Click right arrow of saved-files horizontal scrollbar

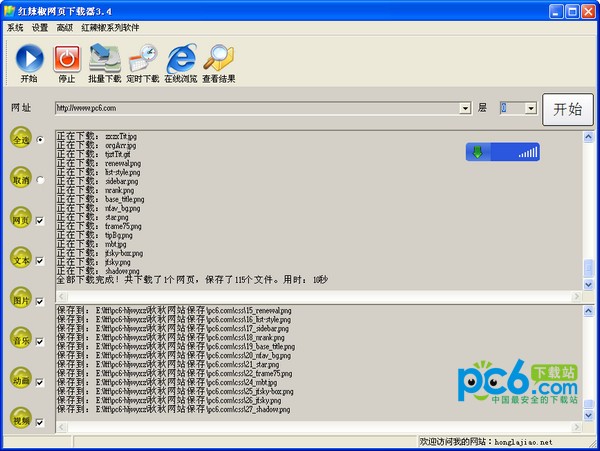[x=576, y=427]
